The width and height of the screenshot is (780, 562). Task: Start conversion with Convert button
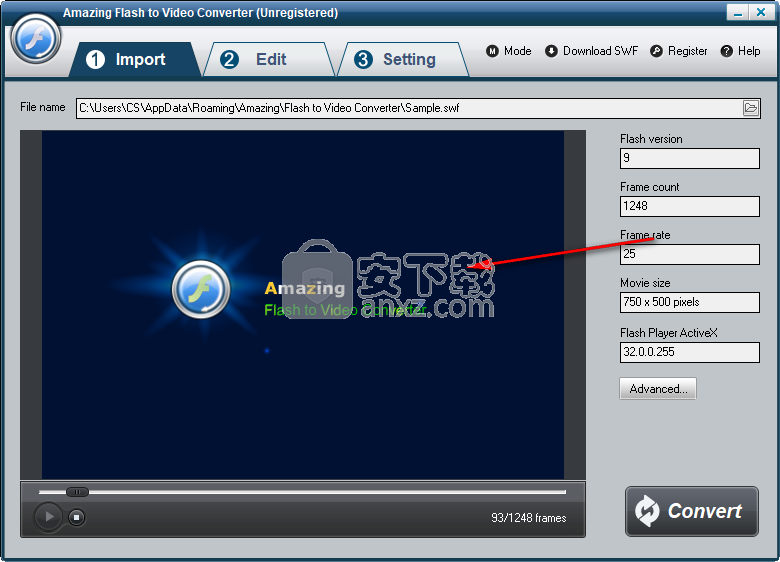point(691,511)
